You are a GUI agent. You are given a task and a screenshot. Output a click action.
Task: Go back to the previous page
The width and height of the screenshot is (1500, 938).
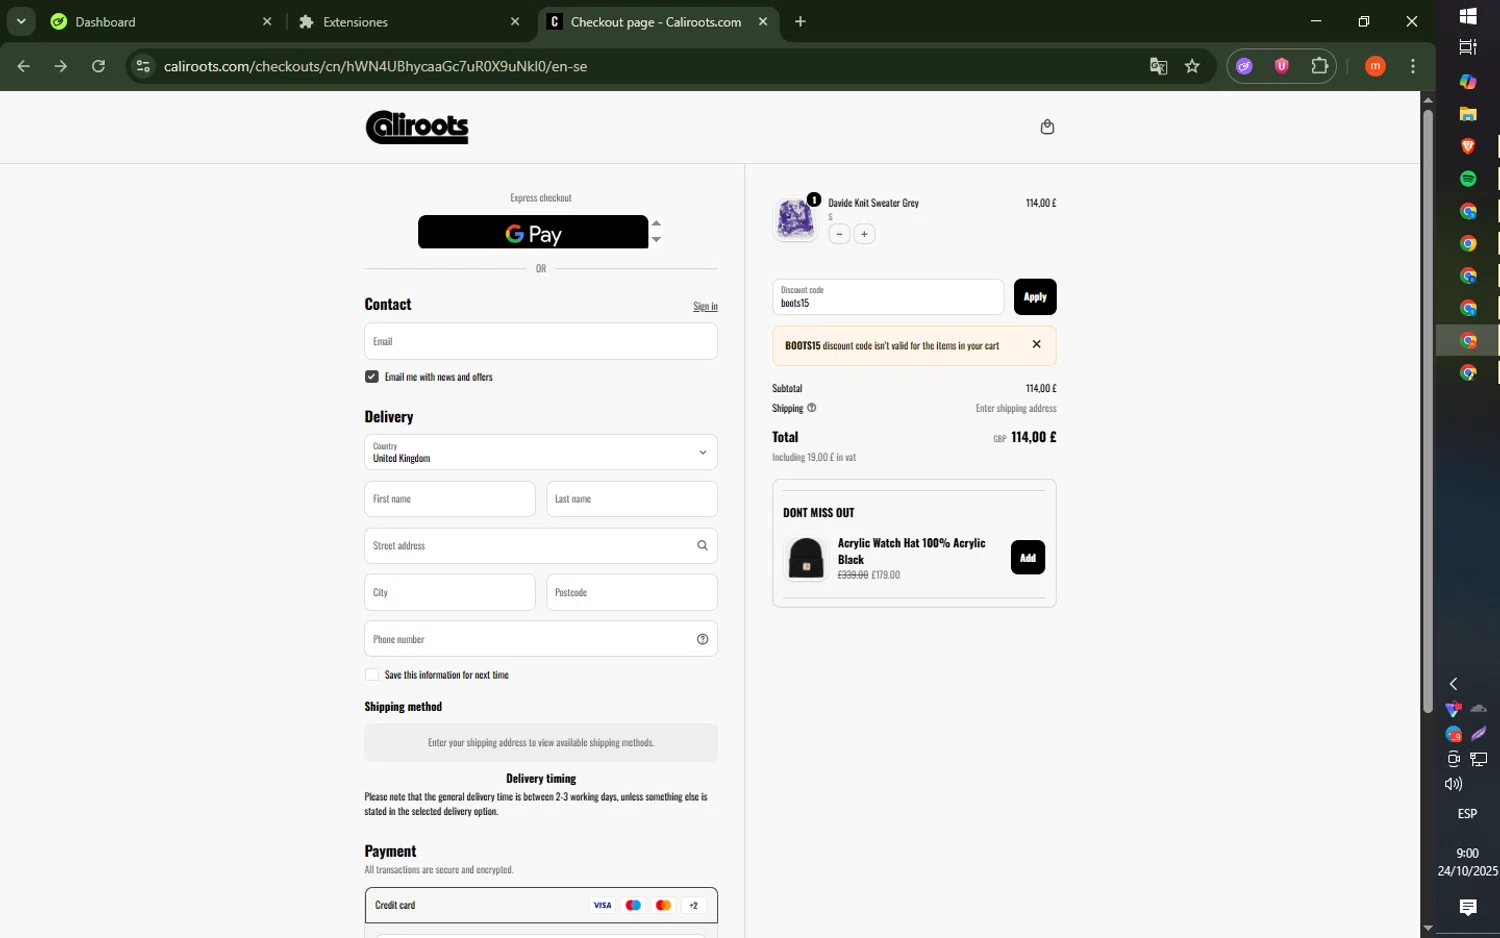coord(24,67)
